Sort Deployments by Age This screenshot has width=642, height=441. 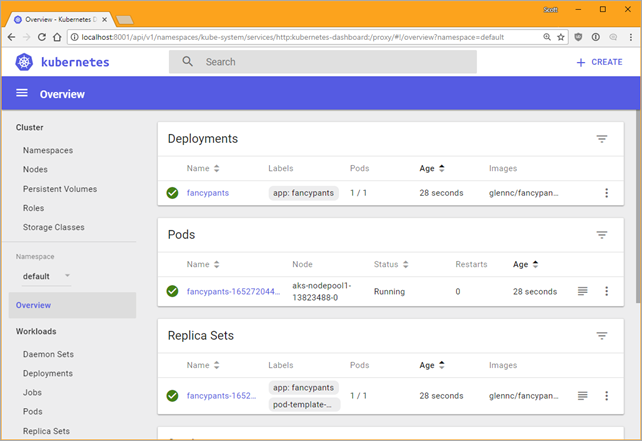[432, 168]
